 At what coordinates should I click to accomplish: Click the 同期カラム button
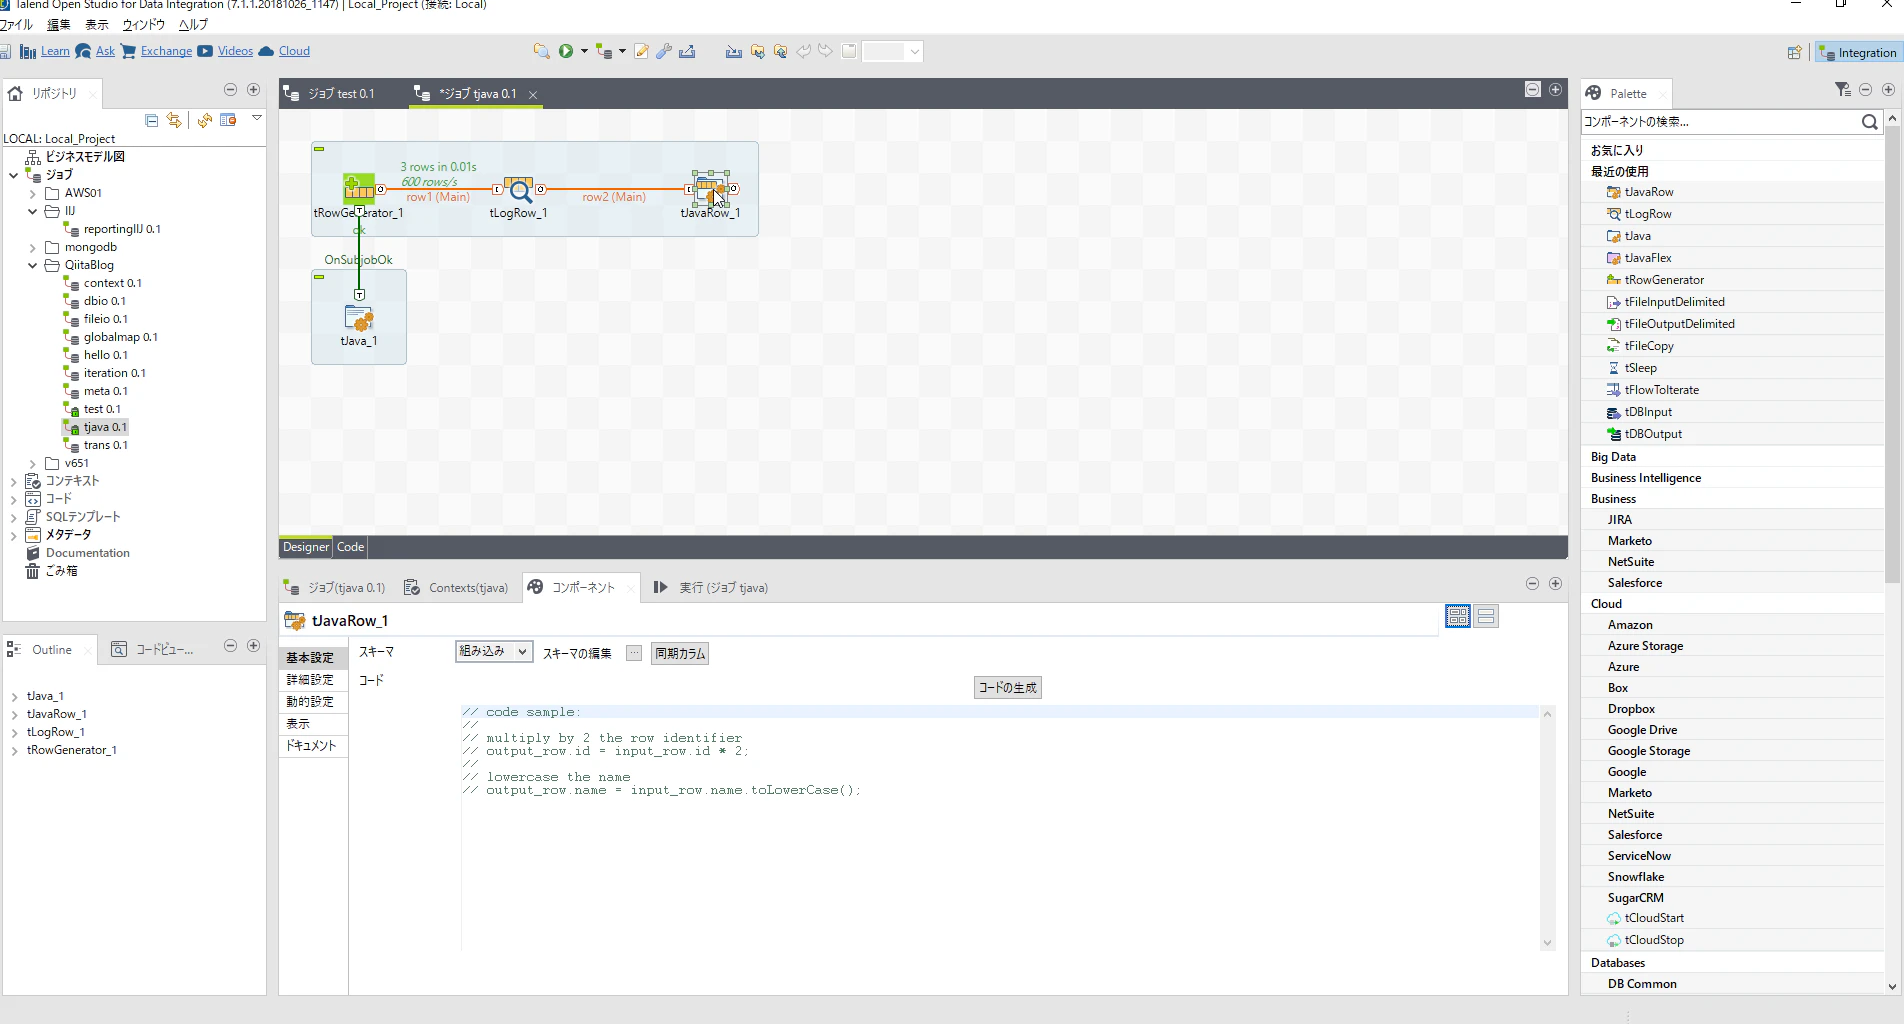click(x=680, y=654)
